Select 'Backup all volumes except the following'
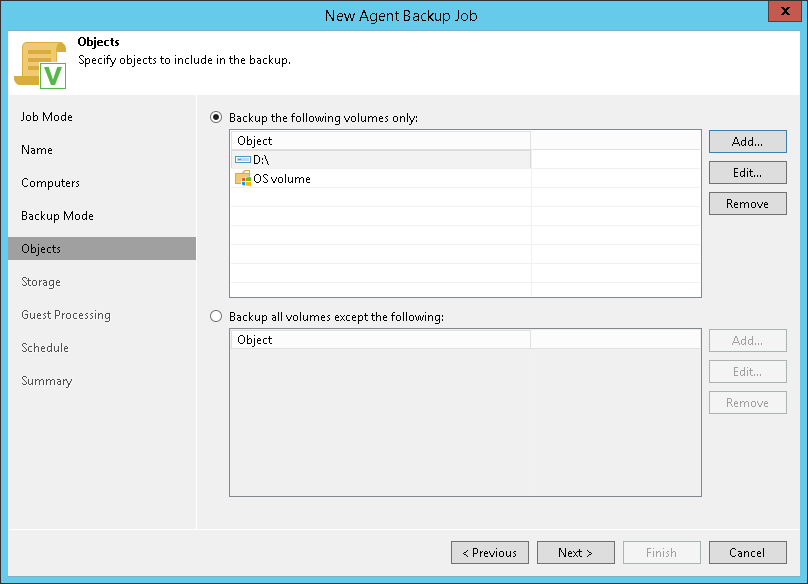The width and height of the screenshot is (808, 584). pos(216,317)
